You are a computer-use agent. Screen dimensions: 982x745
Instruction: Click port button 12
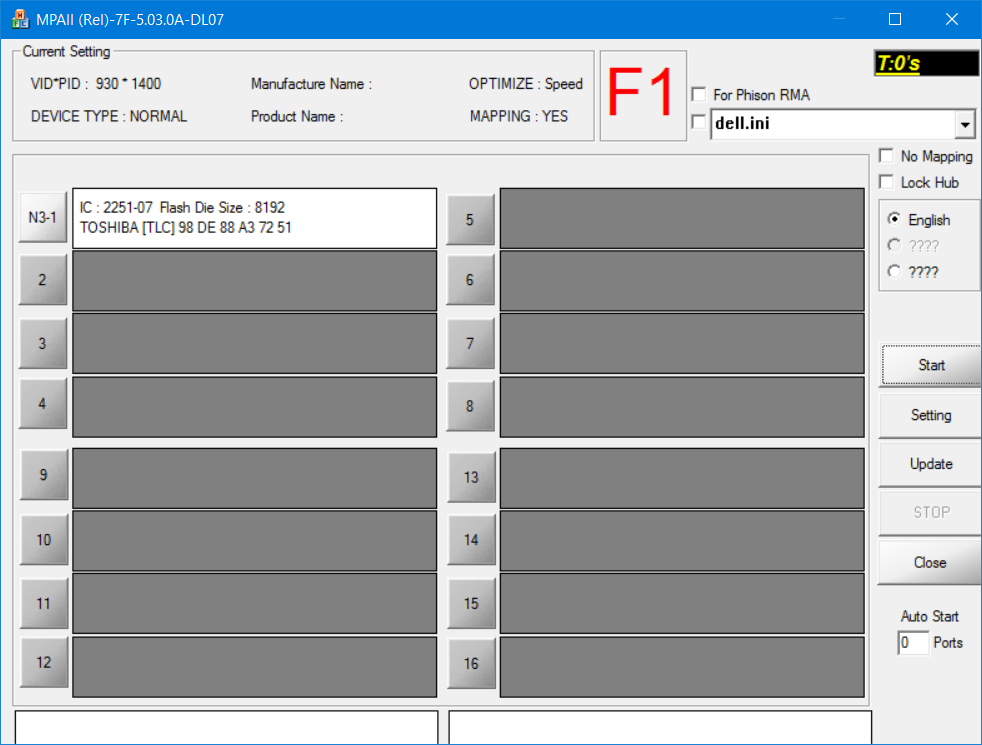click(44, 662)
